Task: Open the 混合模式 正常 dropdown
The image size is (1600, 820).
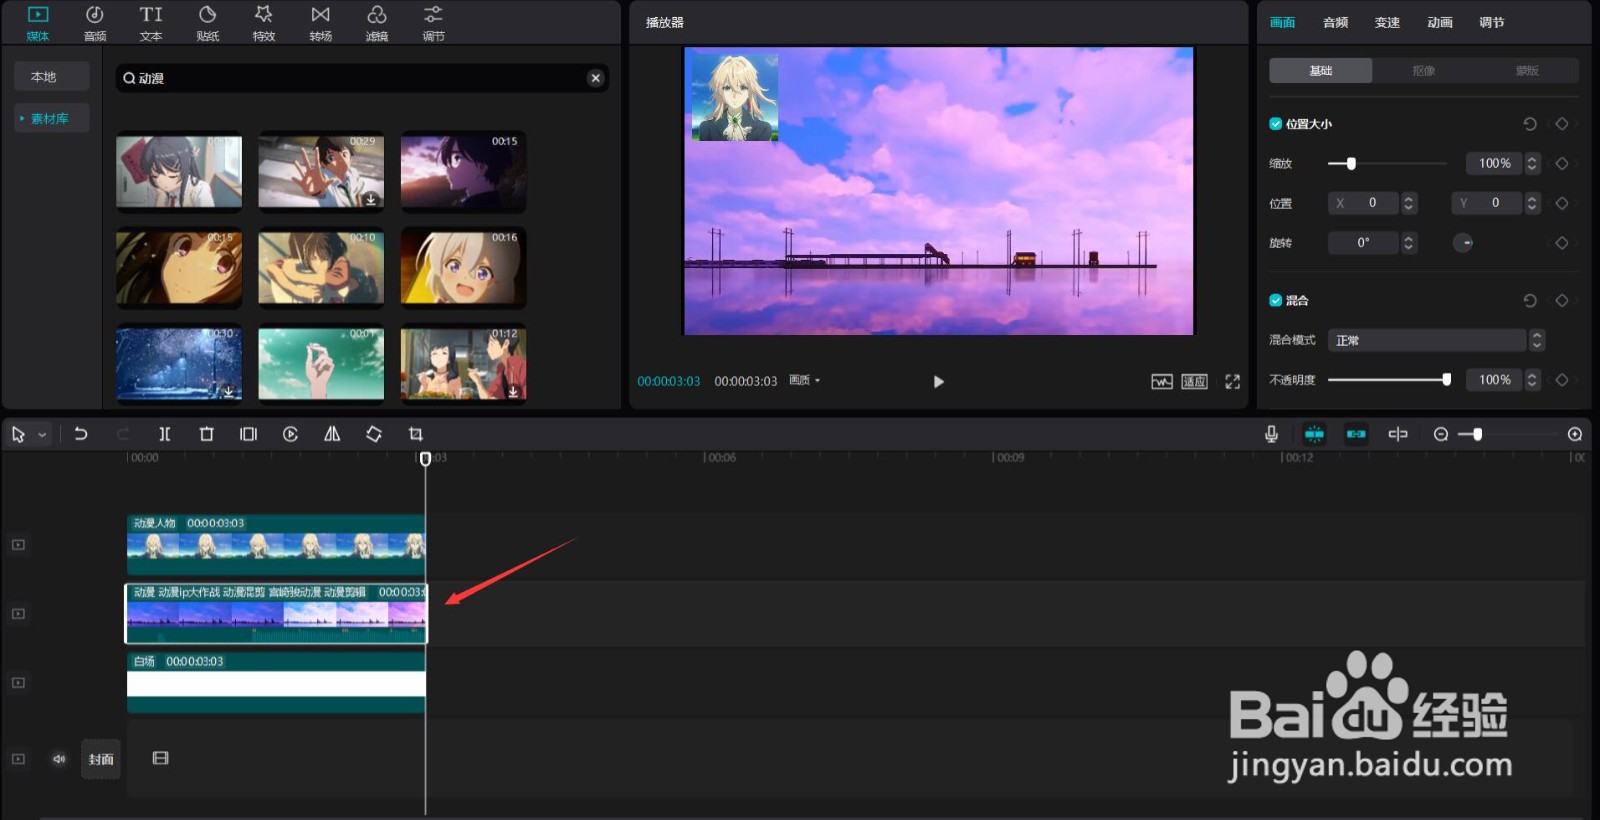Action: point(1436,340)
